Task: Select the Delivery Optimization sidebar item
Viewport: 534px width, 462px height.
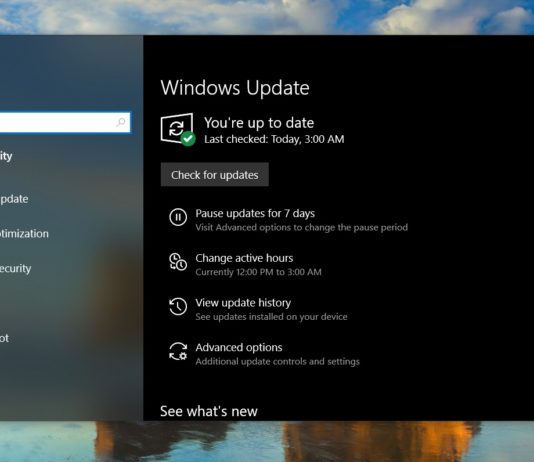Action: click(x=24, y=234)
